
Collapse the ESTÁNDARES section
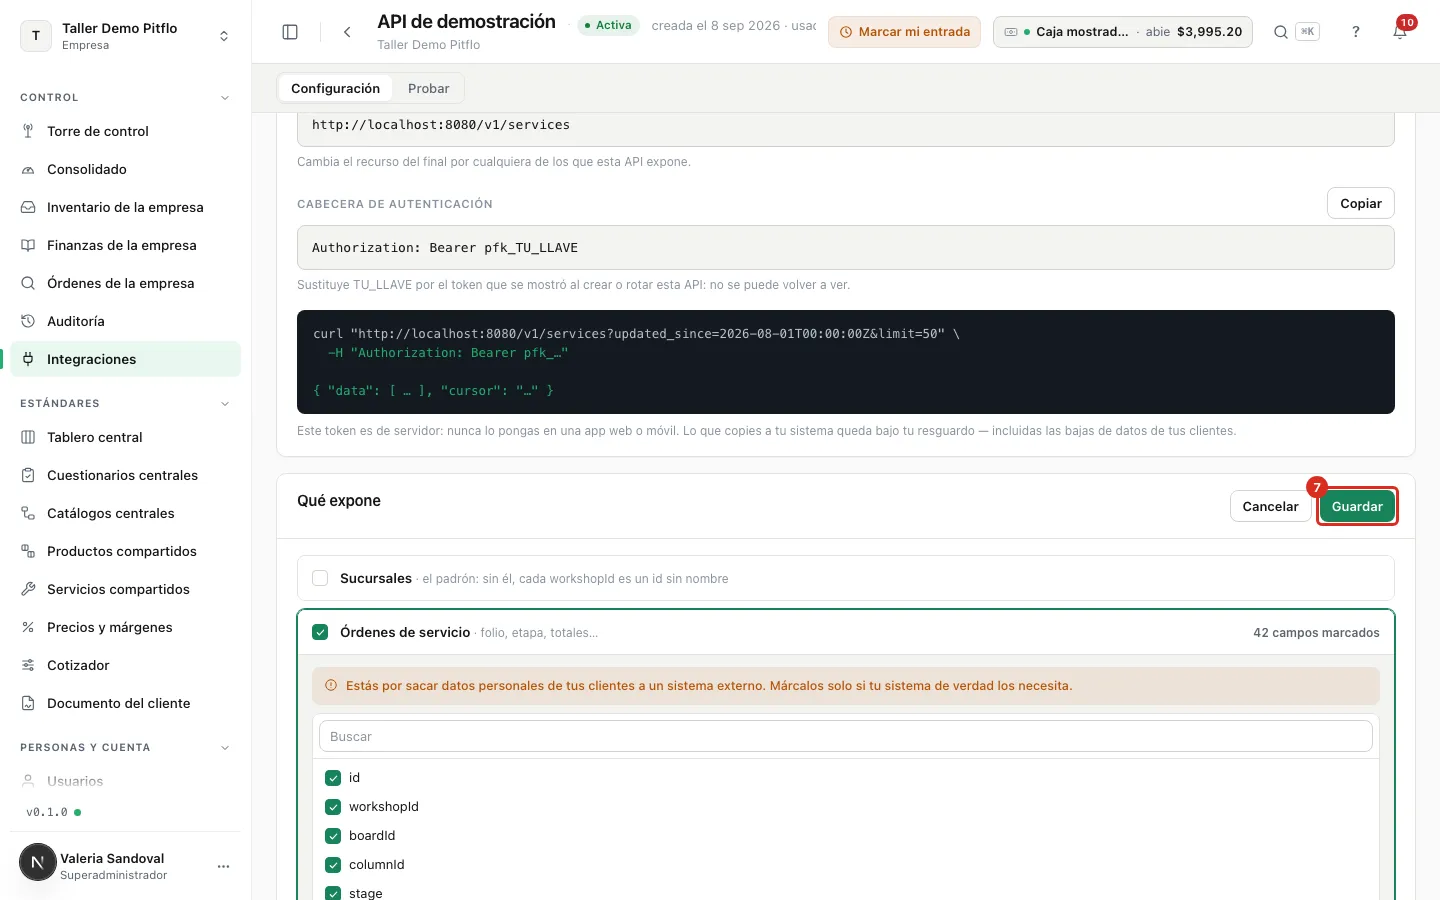225,404
